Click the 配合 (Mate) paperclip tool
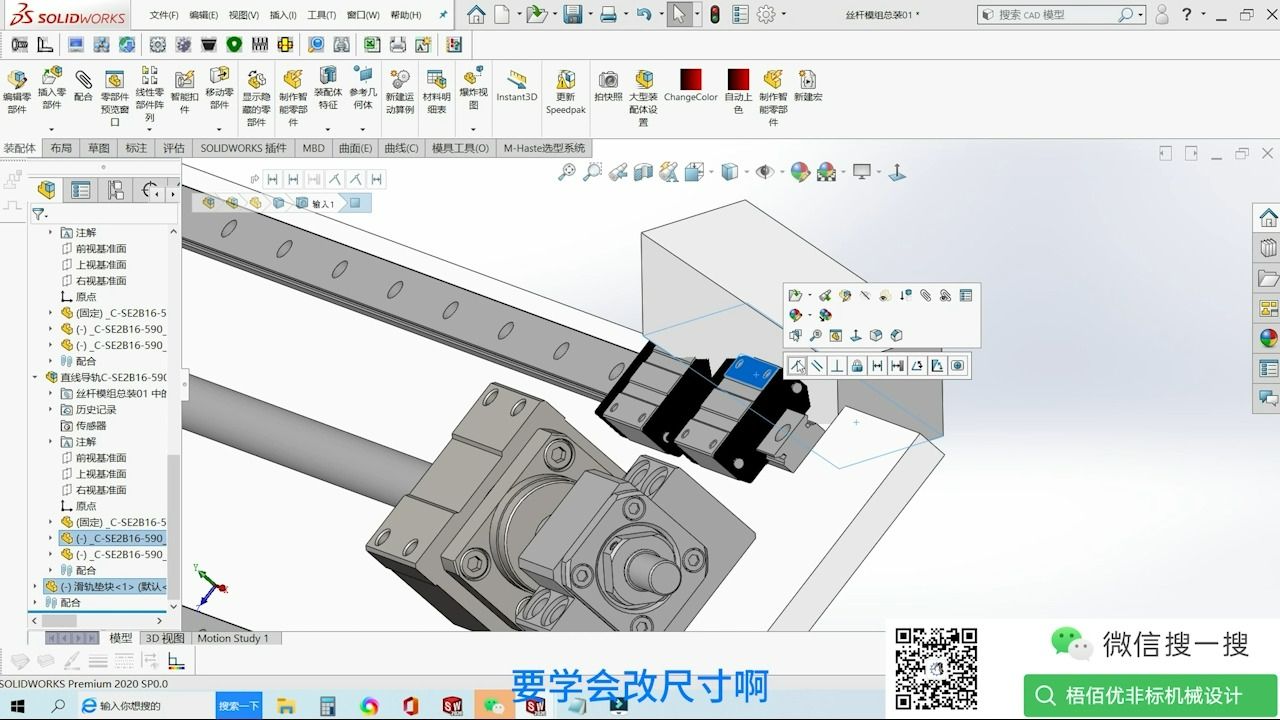This screenshot has height=720, width=1280. [83, 86]
